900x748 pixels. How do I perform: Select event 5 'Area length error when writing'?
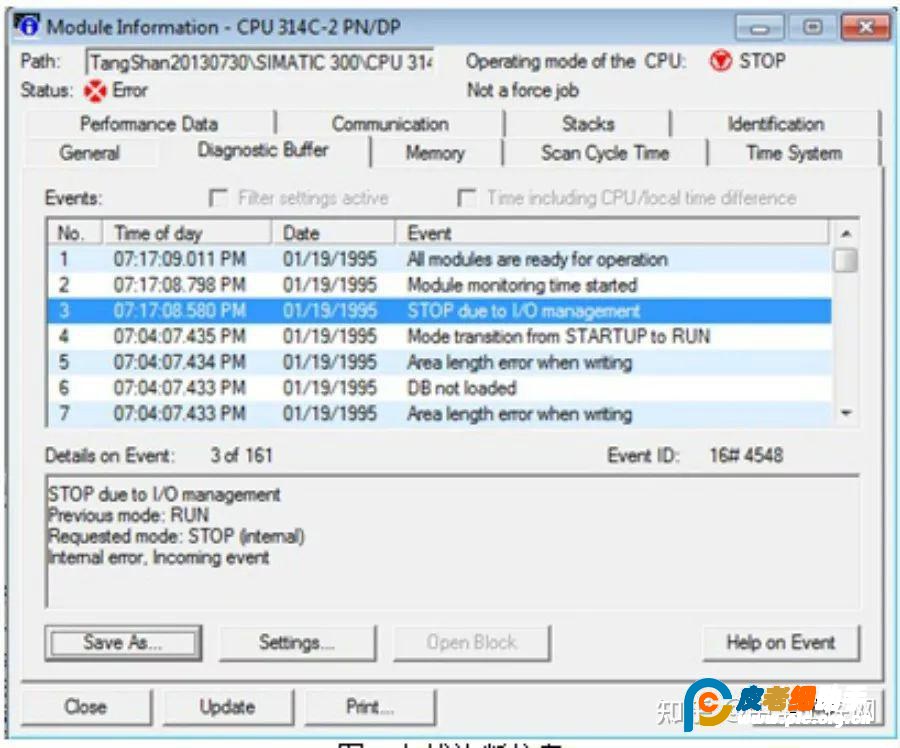[440, 362]
